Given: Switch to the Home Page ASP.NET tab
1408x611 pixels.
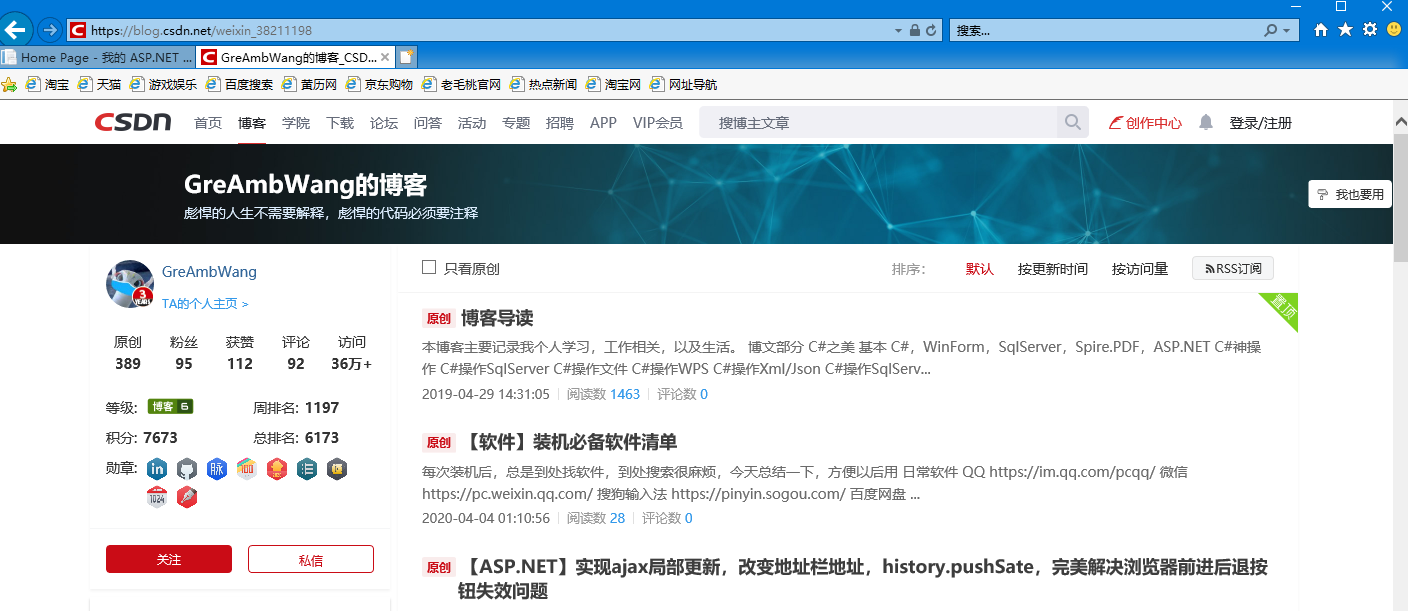Looking at the screenshot, I should coord(98,57).
